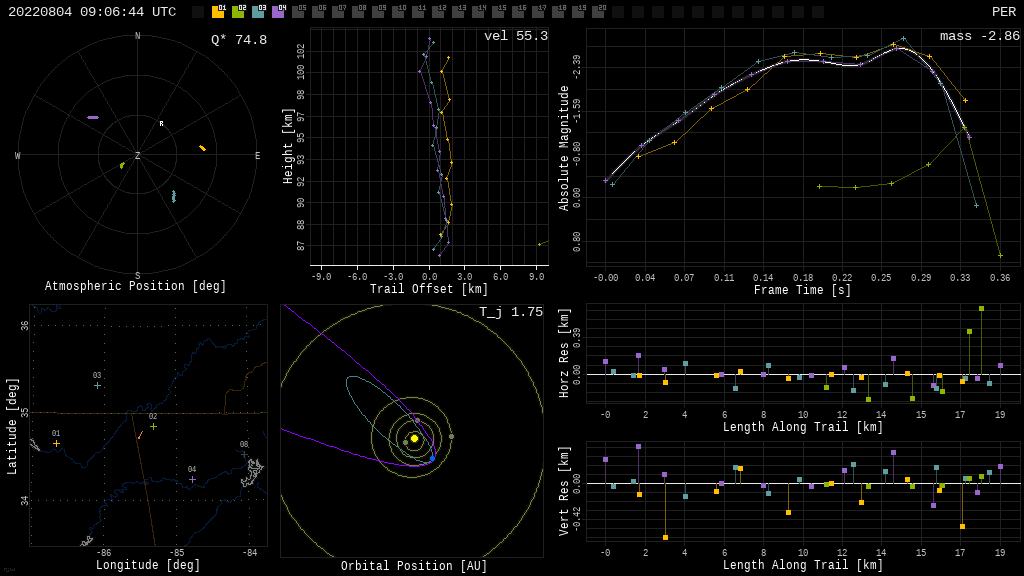Click the PER shower code label
This screenshot has height=576, width=1024.
[1003, 12]
